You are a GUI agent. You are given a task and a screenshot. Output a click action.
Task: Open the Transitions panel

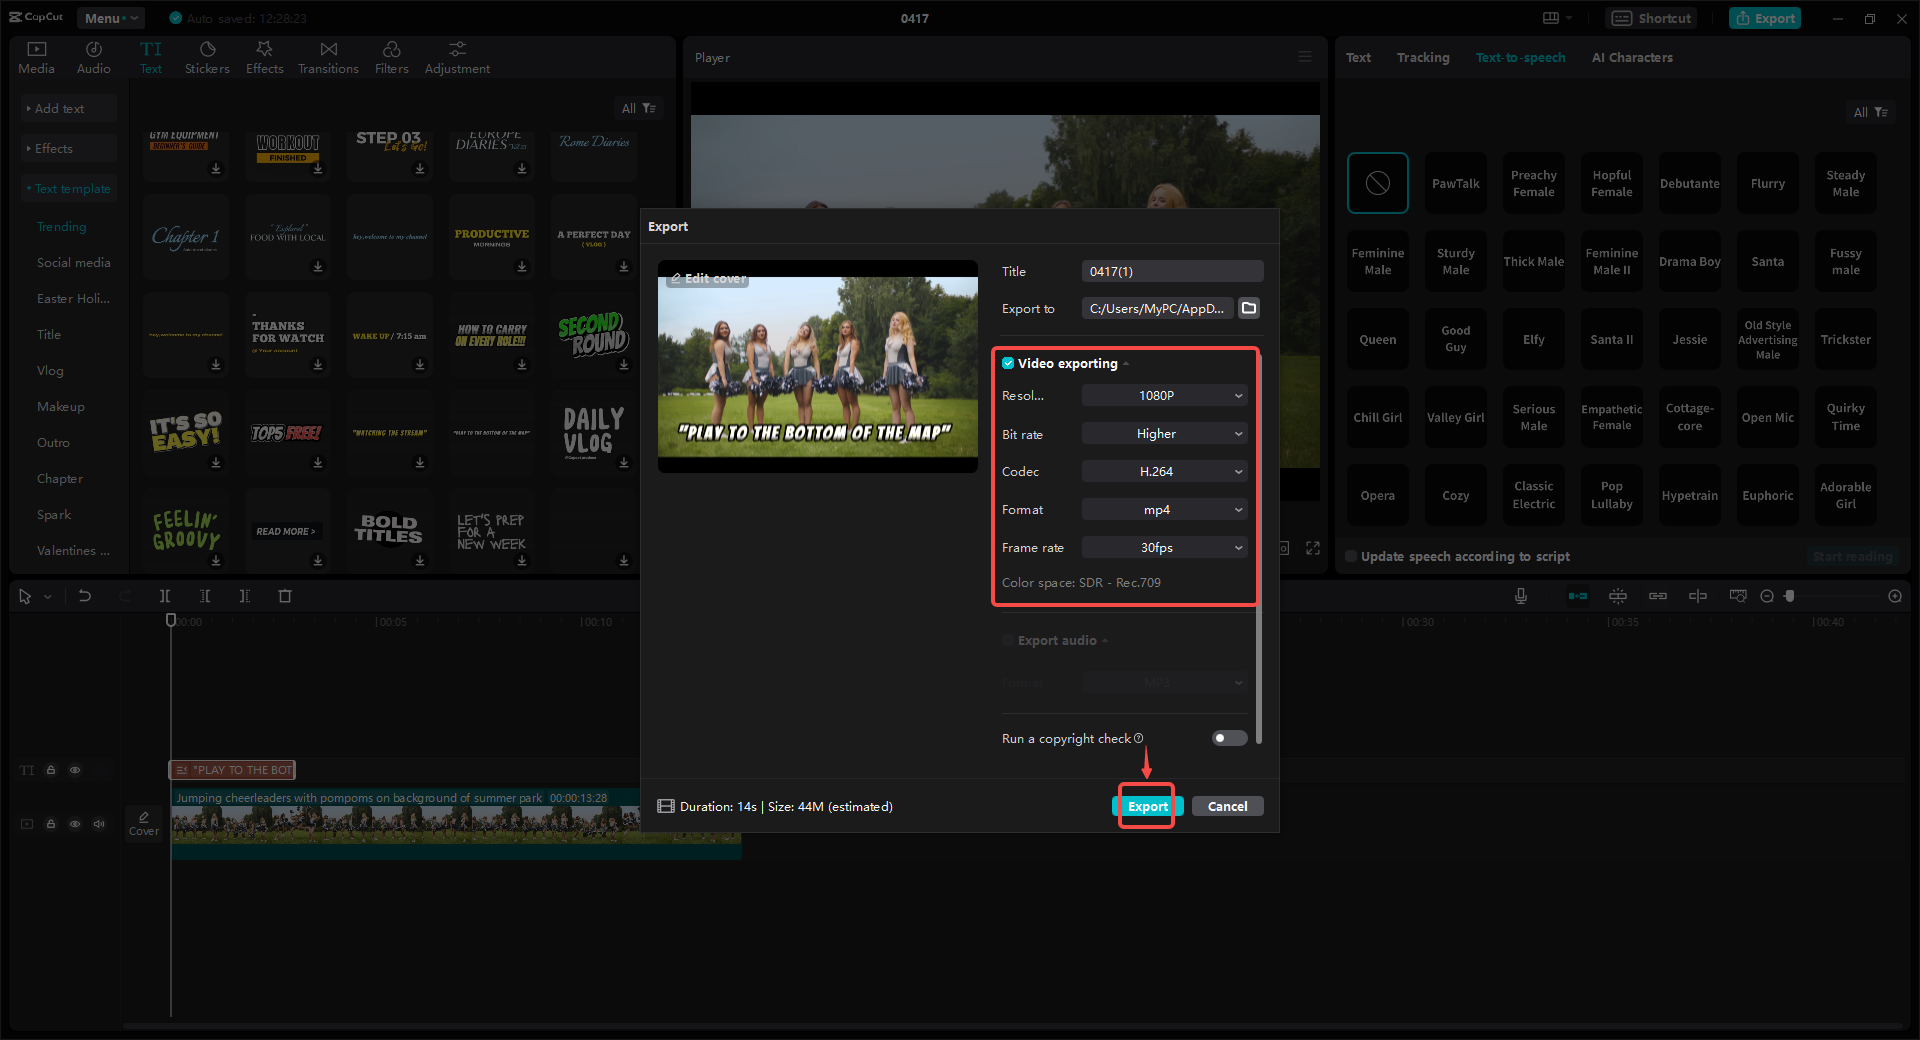tap(328, 58)
